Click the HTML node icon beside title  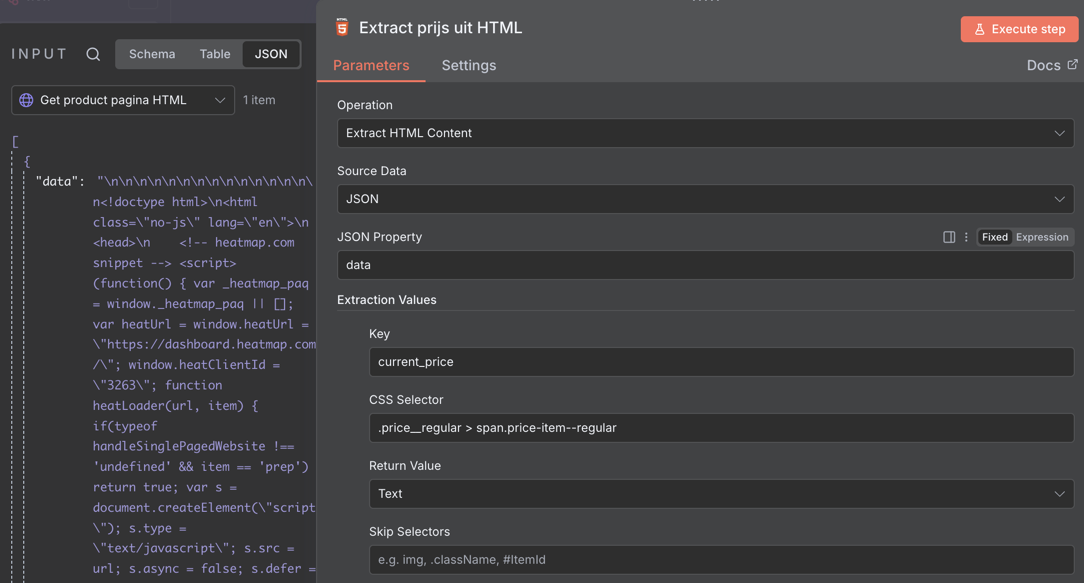(x=342, y=28)
